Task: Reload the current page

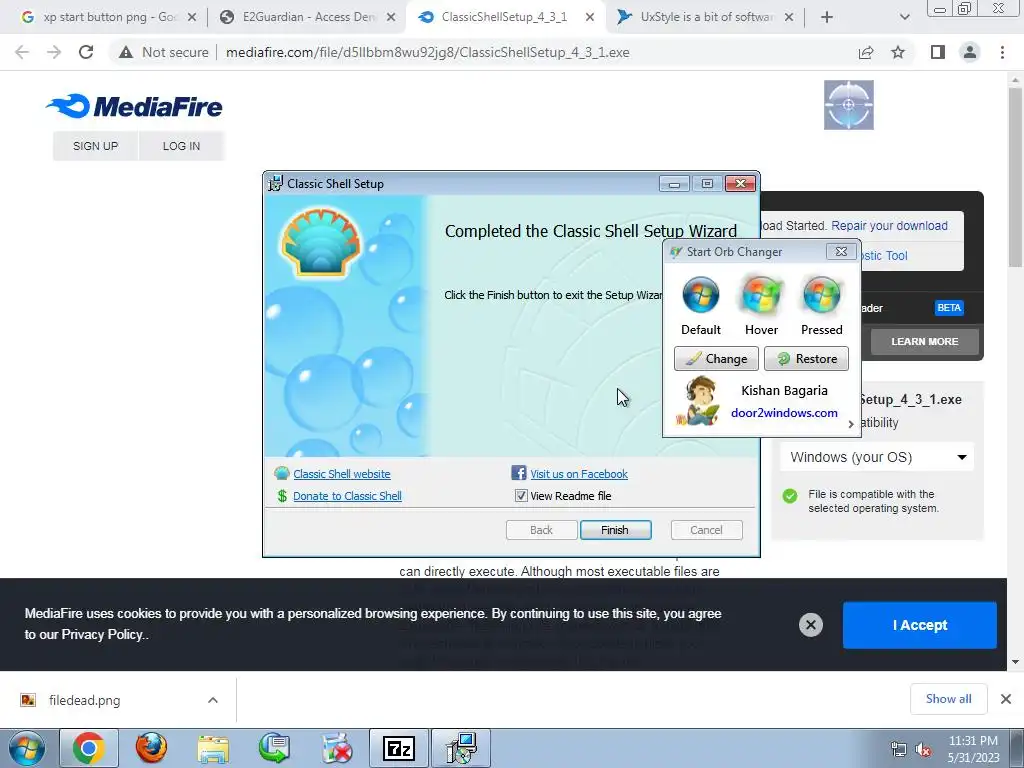Action: (x=86, y=52)
